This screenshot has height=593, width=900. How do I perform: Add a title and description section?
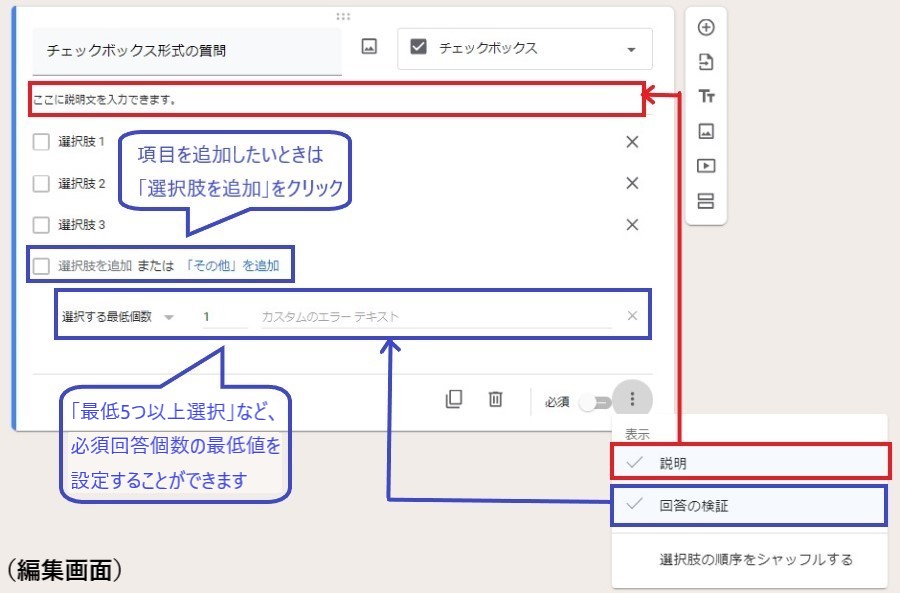pos(706,96)
